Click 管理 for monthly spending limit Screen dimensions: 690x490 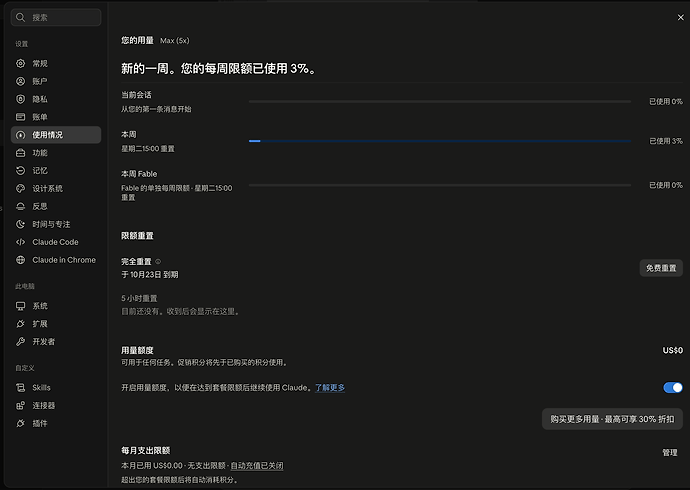click(x=670, y=452)
